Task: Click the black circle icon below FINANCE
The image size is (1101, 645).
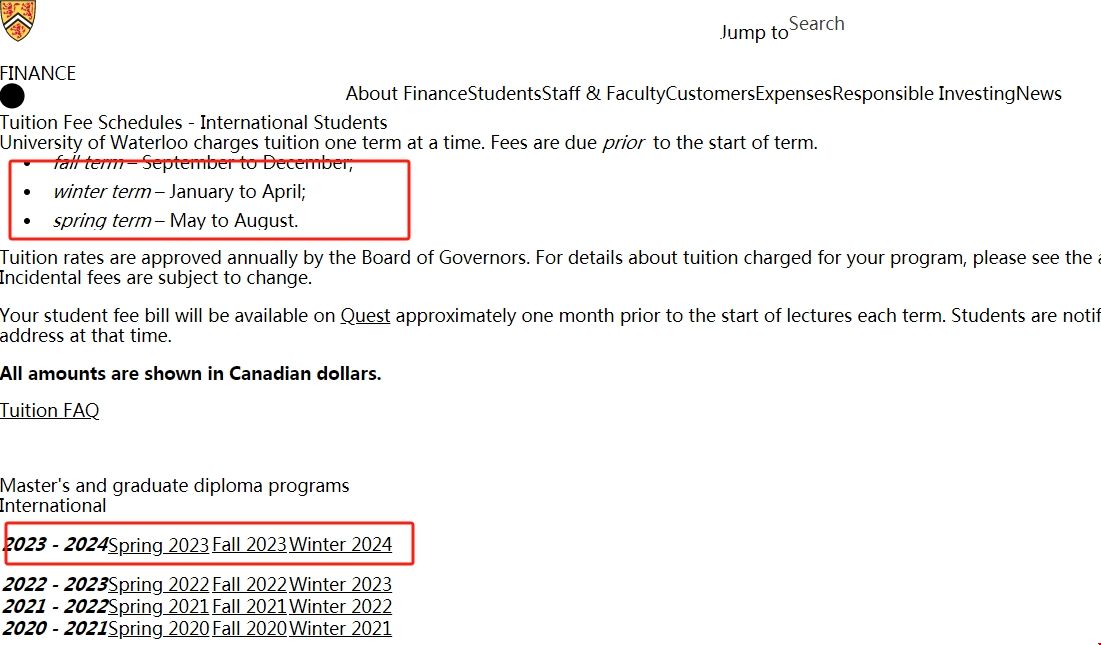Action: click(x=12, y=96)
